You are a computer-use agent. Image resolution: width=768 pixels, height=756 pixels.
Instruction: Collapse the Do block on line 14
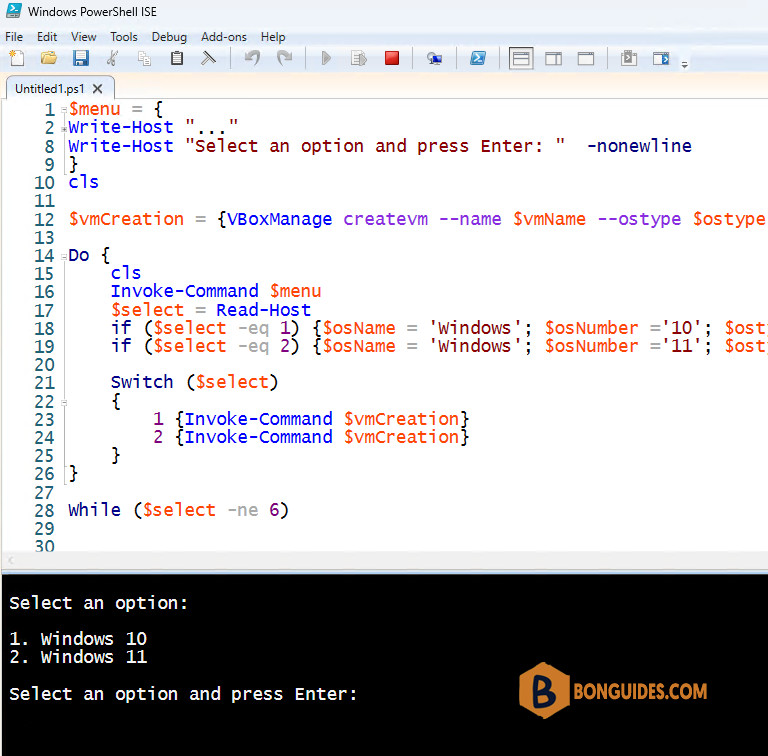(x=64, y=257)
